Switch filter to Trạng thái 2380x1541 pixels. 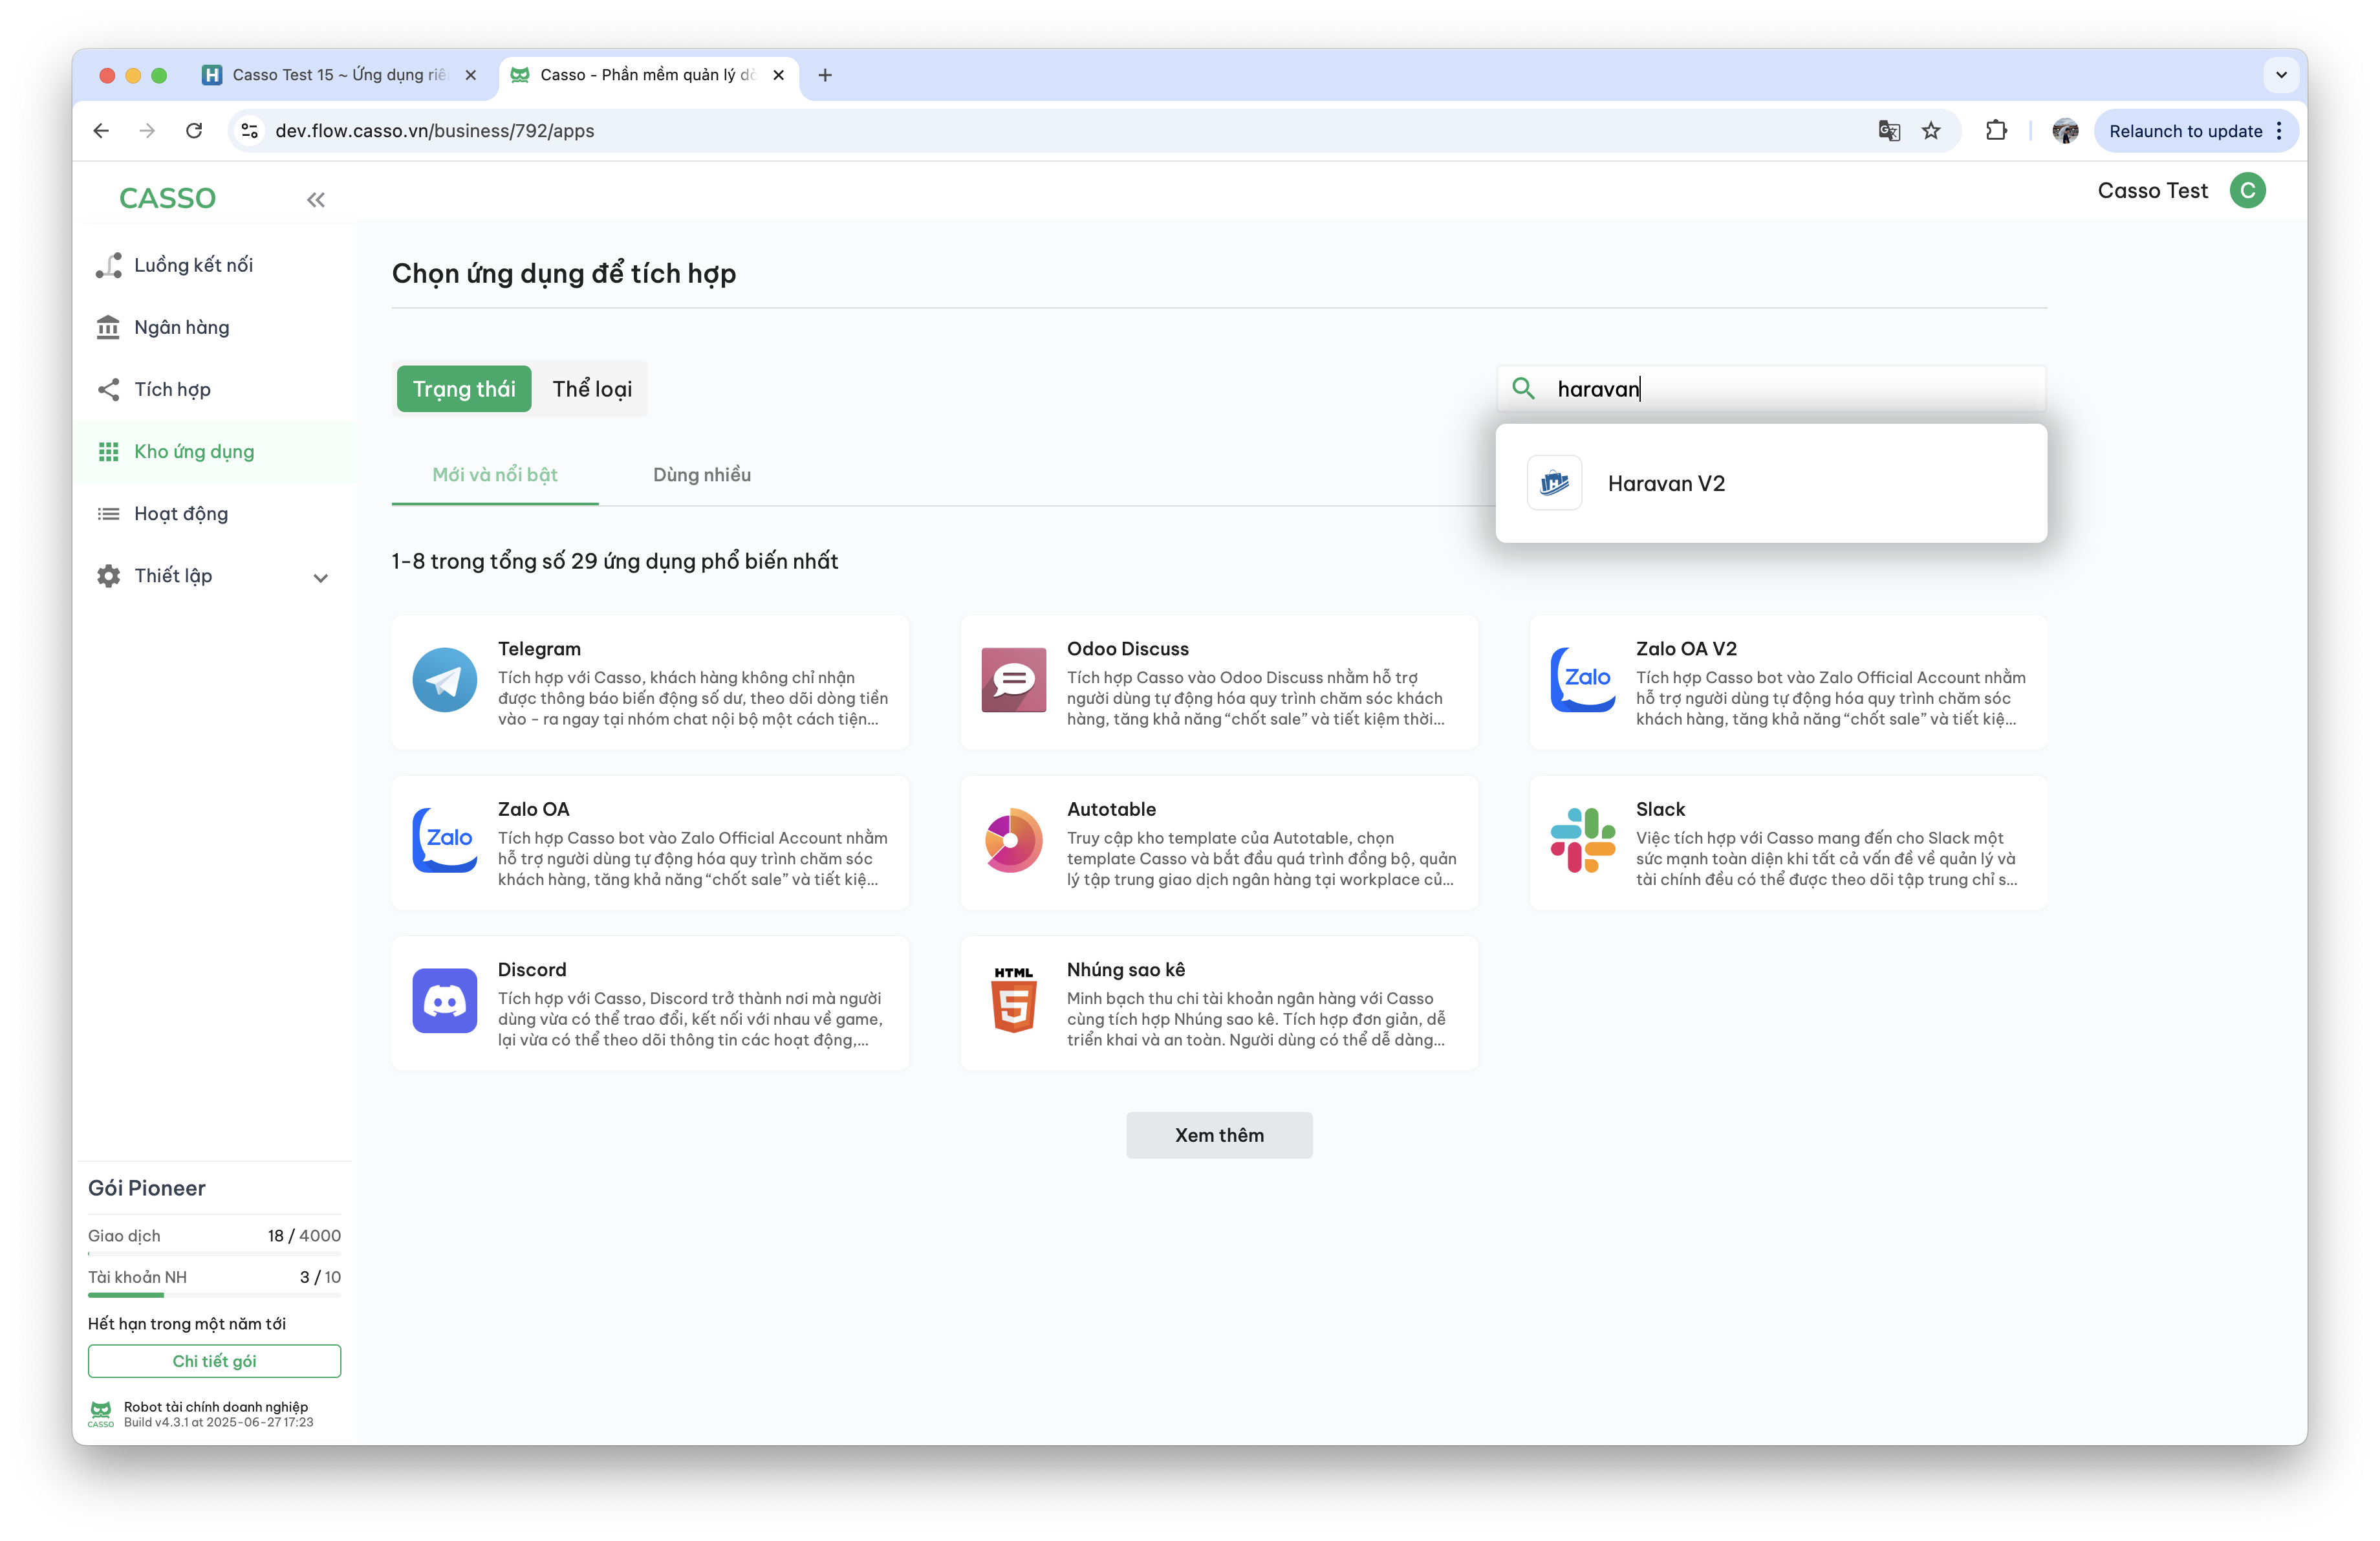click(464, 389)
